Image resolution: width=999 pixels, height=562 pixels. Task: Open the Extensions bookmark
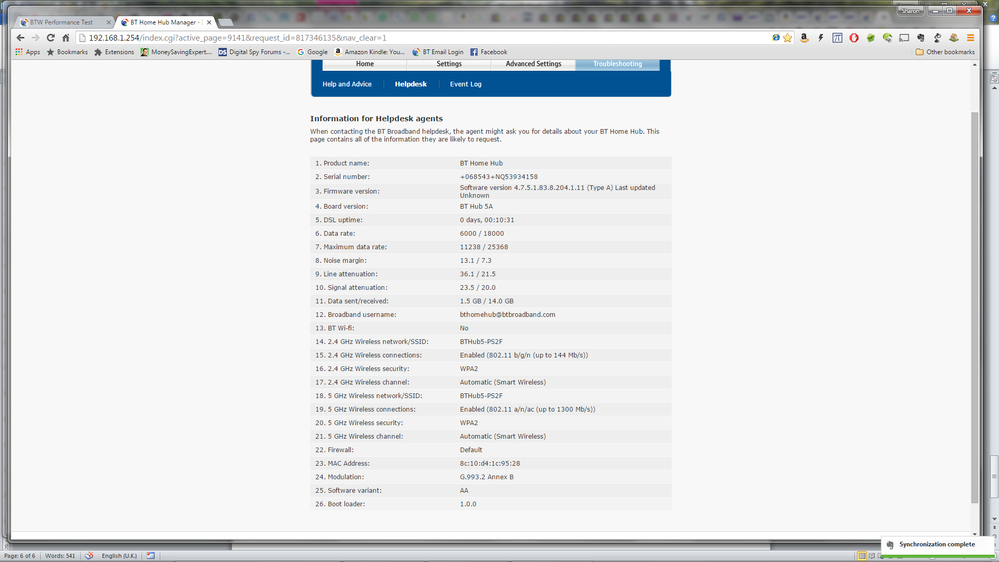[x=114, y=52]
